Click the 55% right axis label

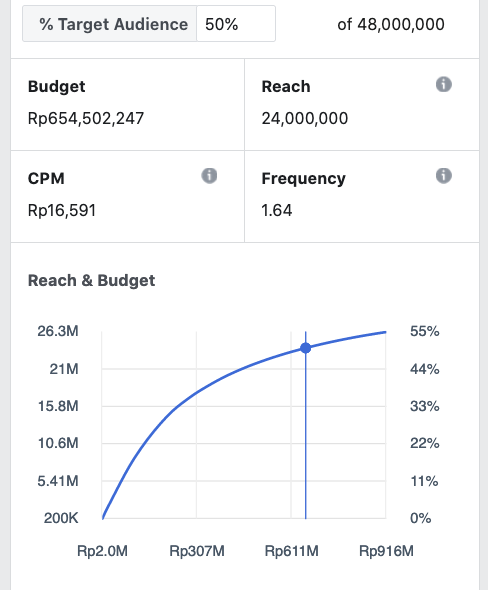[x=425, y=331]
